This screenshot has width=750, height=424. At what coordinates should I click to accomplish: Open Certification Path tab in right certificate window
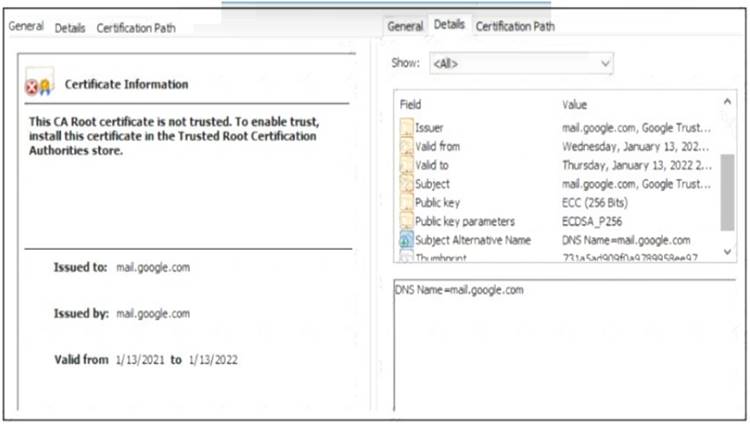coord(515,26)
